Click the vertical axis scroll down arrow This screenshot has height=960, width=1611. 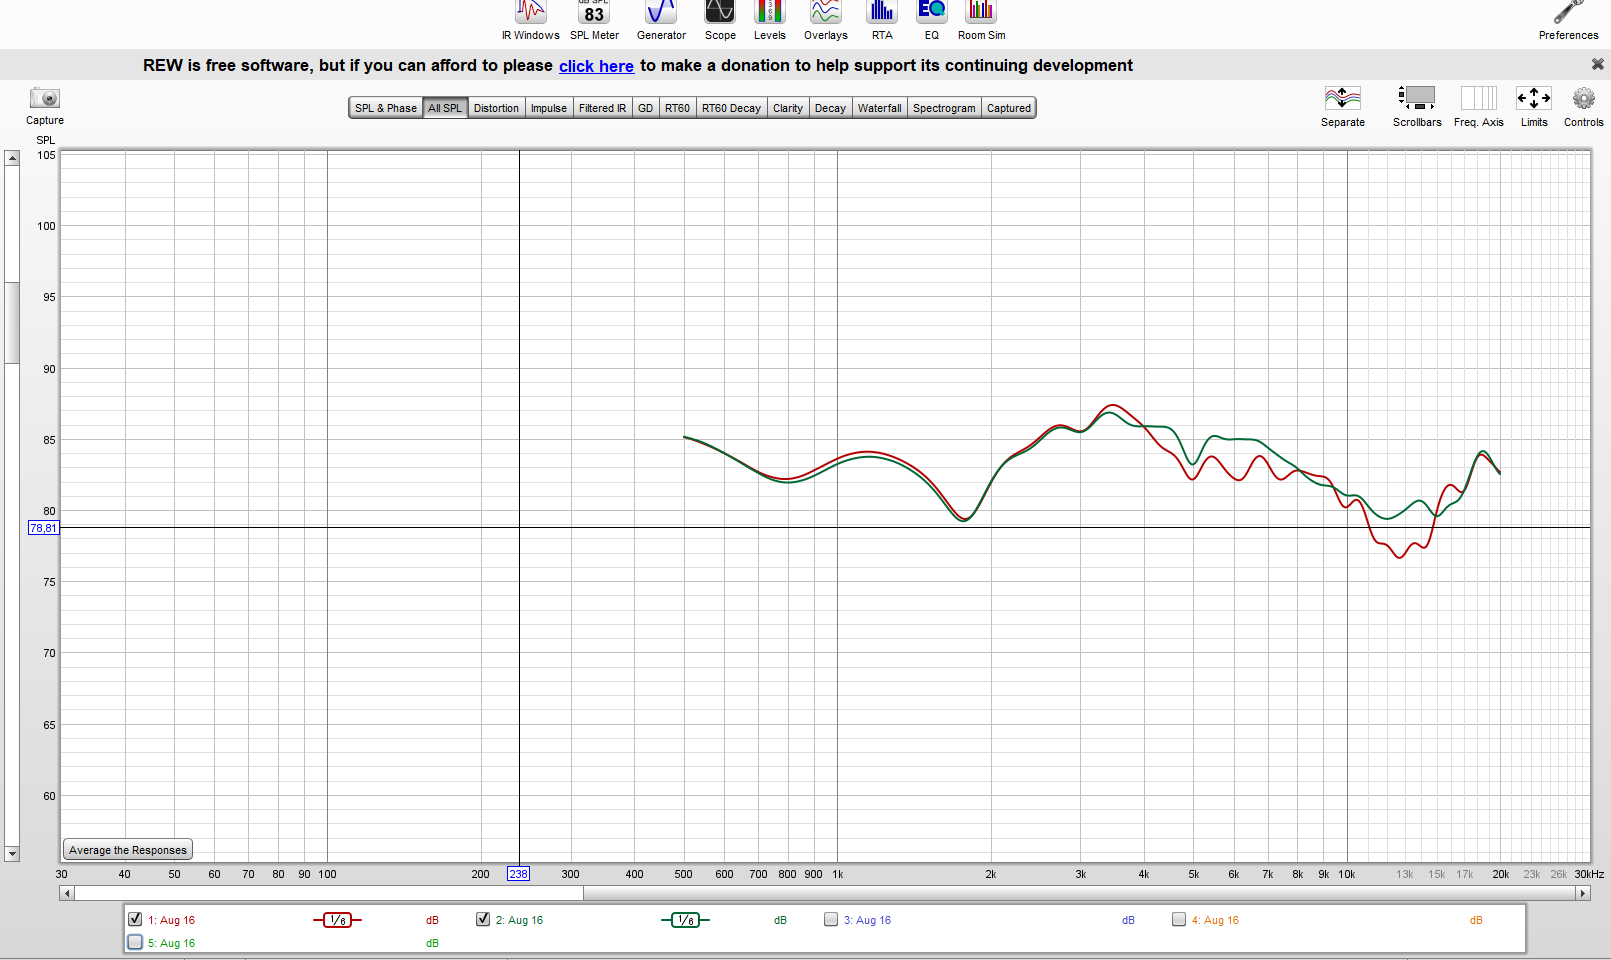point(12,854)
